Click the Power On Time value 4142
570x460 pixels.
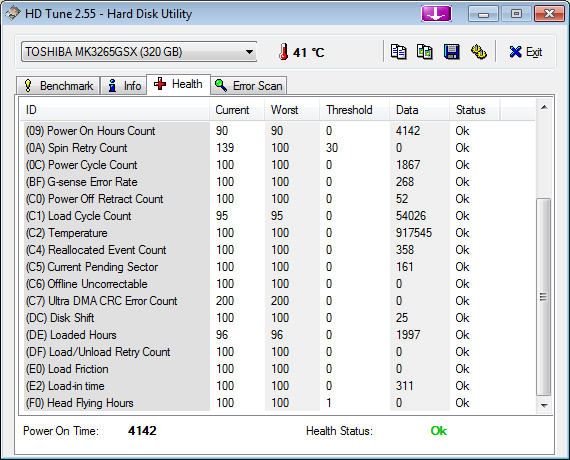click(x=142, y=431)
